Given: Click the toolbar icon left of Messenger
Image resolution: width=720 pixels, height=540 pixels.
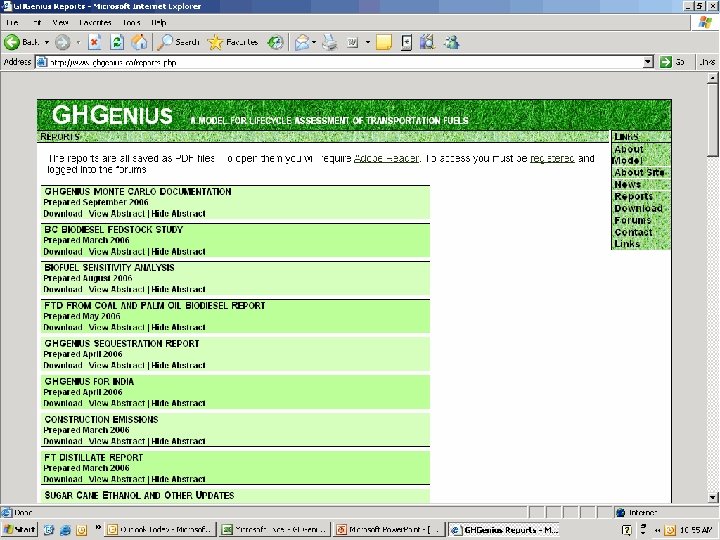Looking at the screenshot, I should 427,42.
